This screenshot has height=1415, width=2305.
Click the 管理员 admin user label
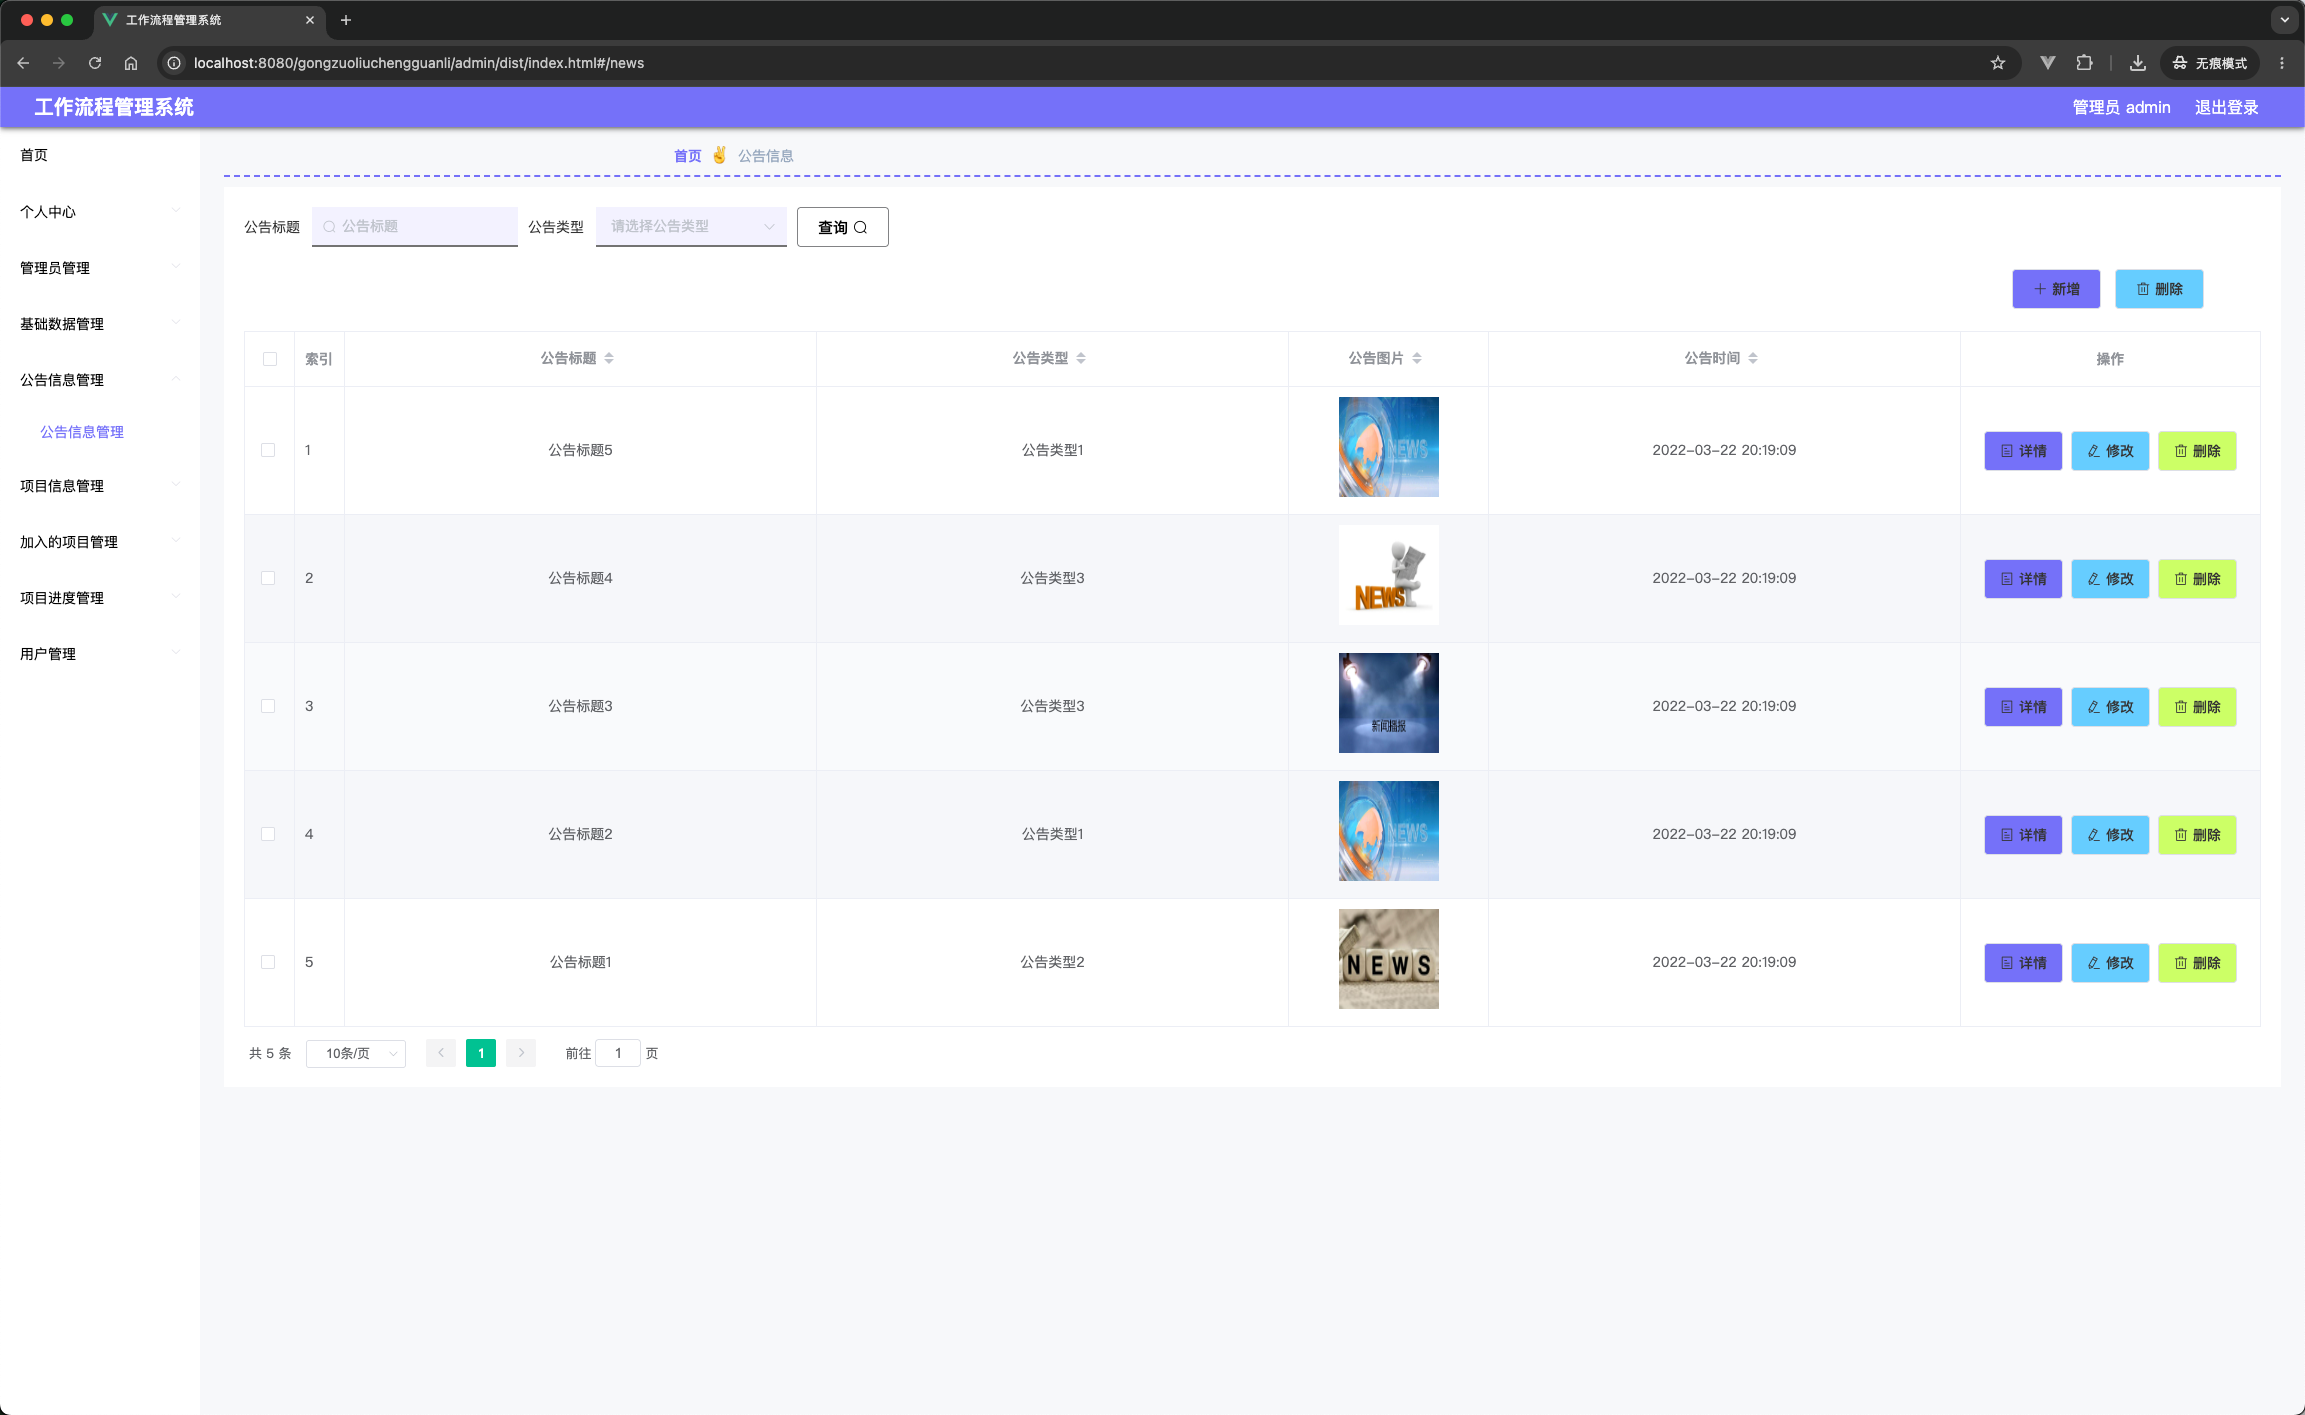[x=2121, y=107]
